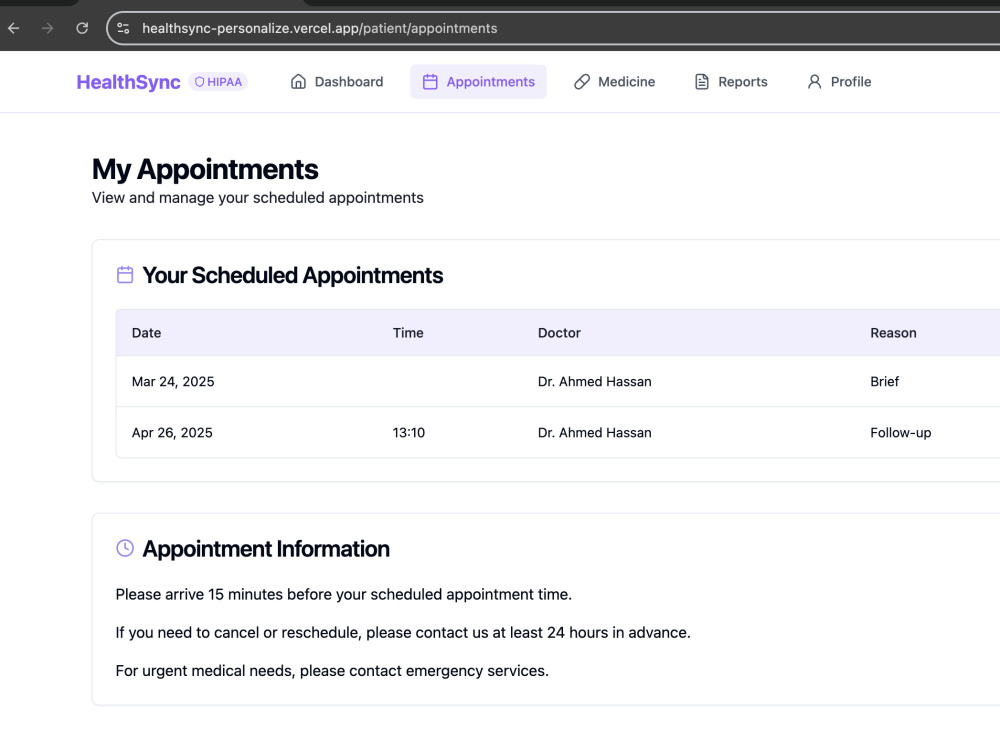Click the Reason column header
This screenshot has height=750, width=1000.
[x=893, y=333]
